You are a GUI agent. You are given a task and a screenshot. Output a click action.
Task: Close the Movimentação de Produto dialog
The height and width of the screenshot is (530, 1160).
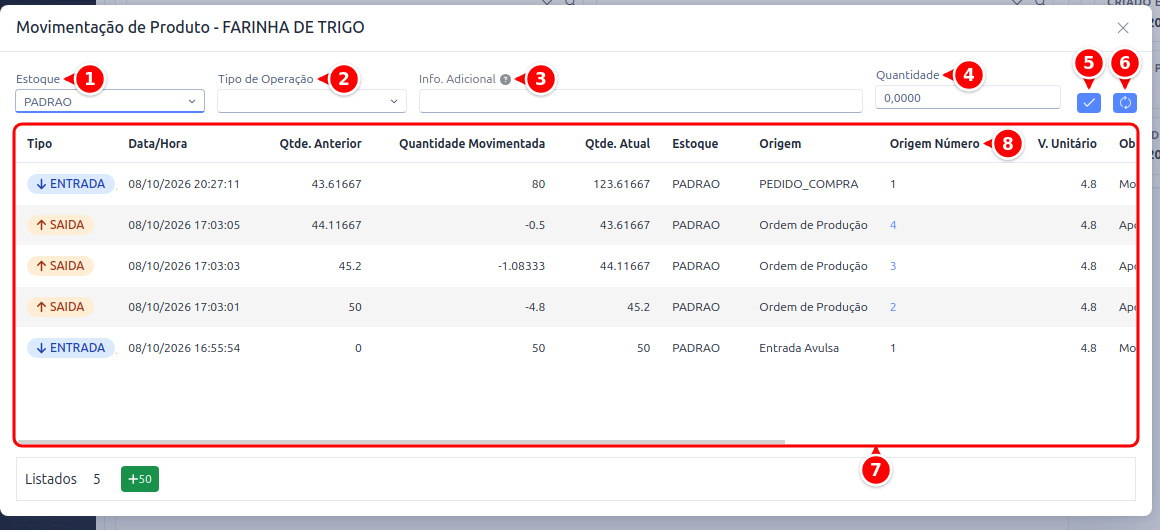pos(1122,28)
